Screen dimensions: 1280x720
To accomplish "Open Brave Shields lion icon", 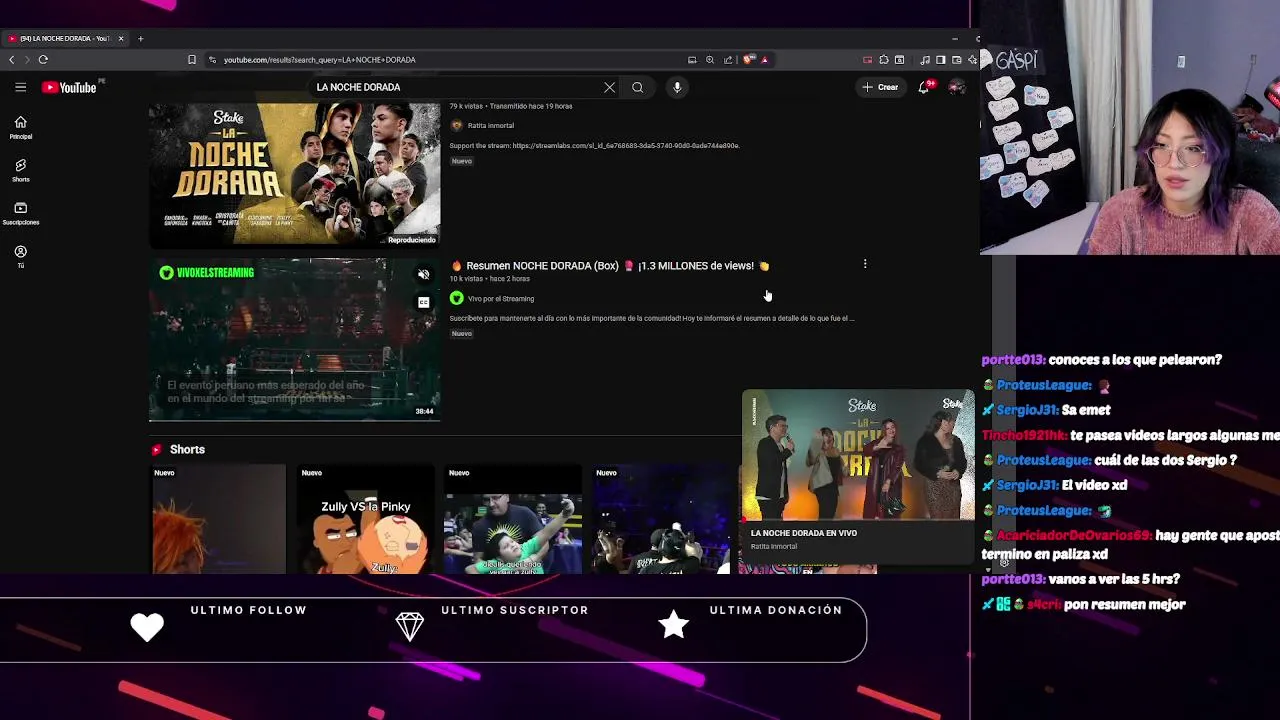I will (748, 60).
